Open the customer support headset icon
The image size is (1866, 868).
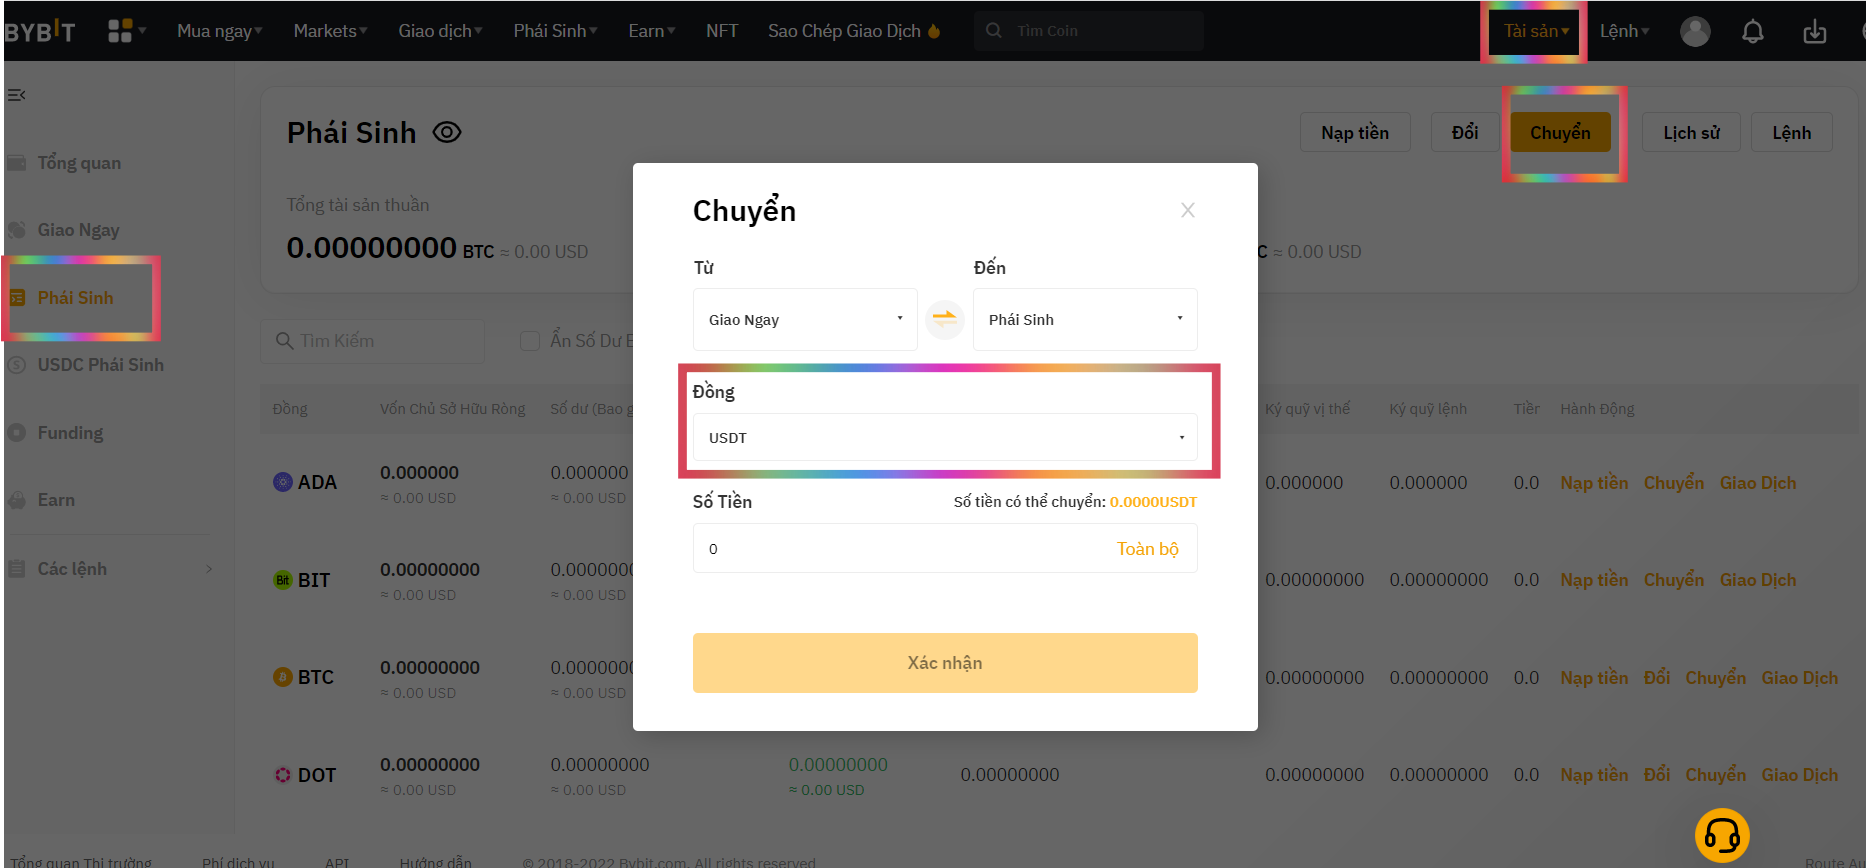coord(1722,835)
